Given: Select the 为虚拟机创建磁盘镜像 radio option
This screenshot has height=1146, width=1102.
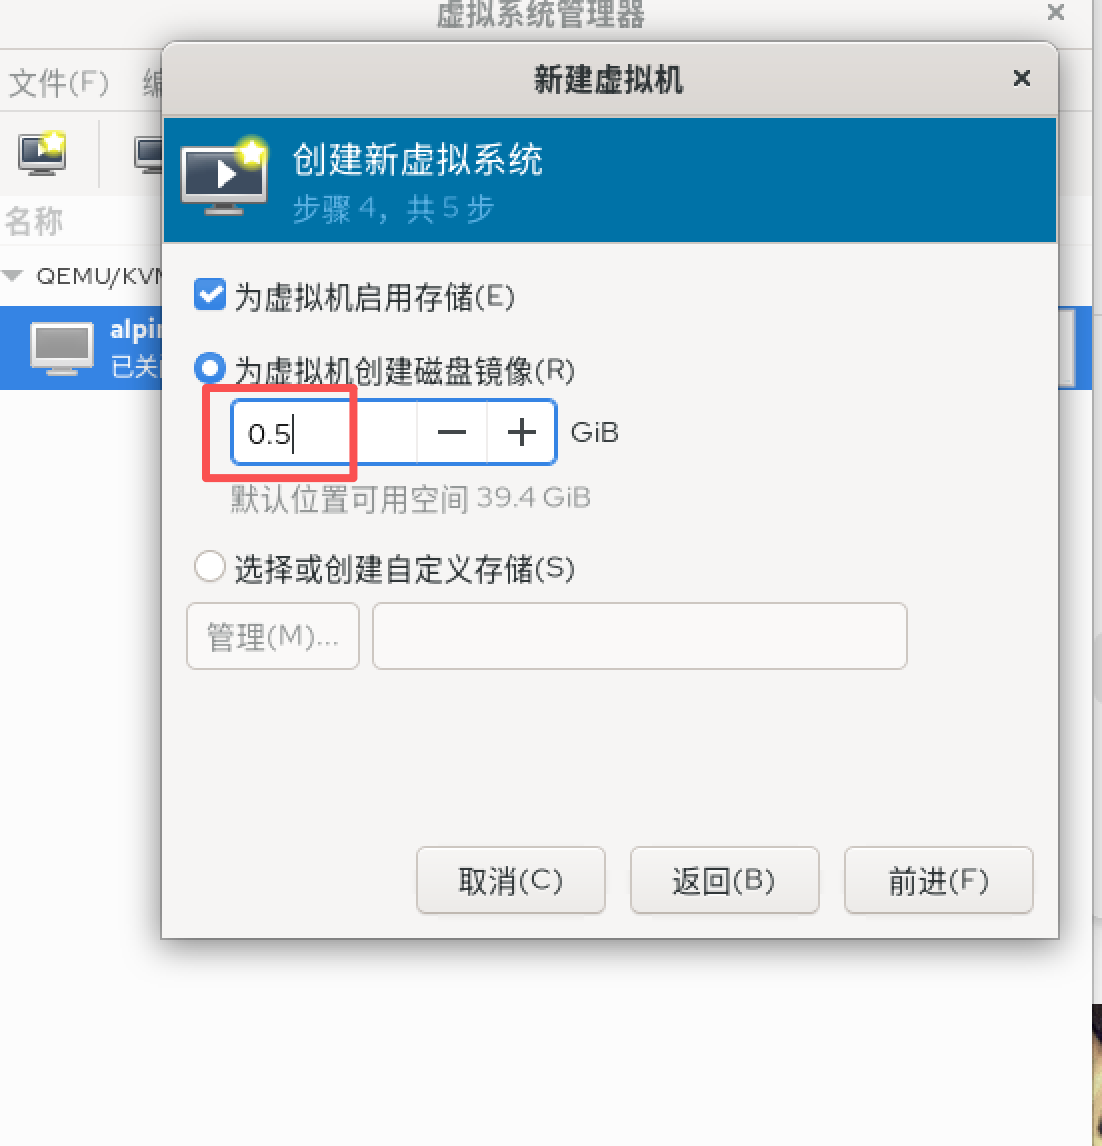Looking at the screenshot, I should [210, 368].
